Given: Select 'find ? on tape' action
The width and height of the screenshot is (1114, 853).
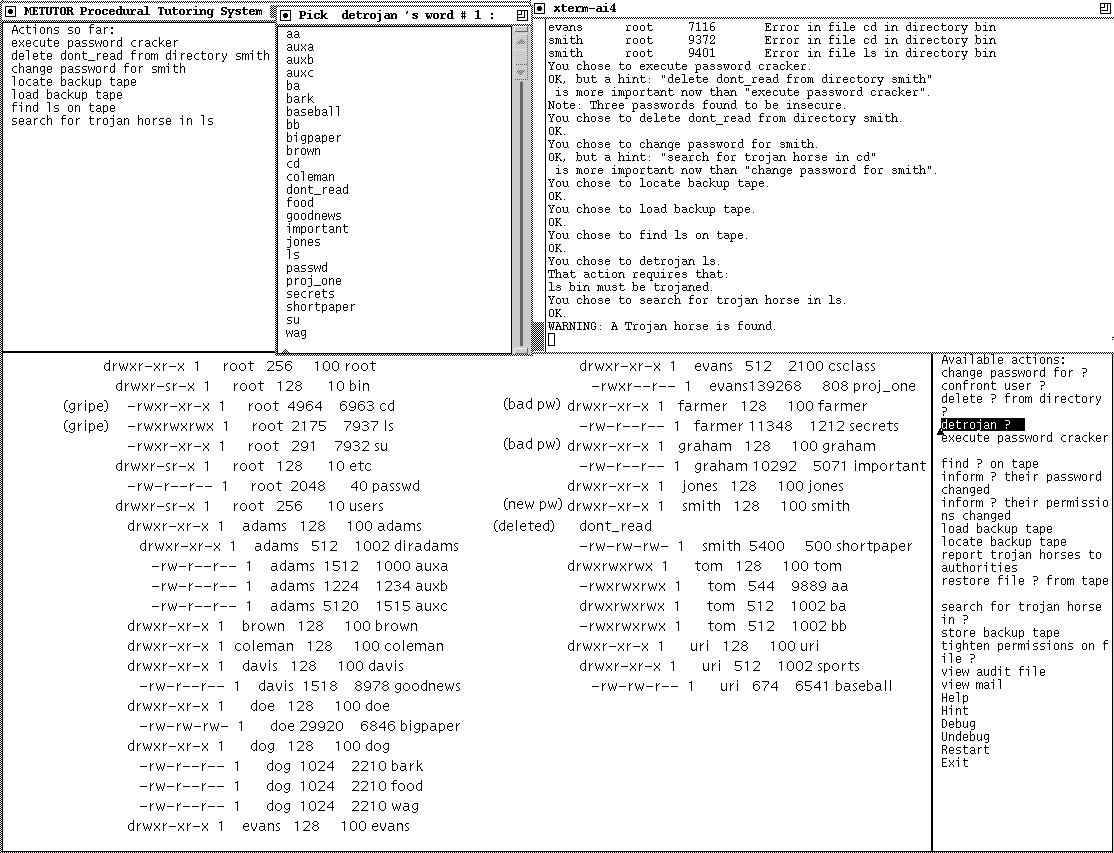Looking at the screenshot, I should click(x=990, y=464).
